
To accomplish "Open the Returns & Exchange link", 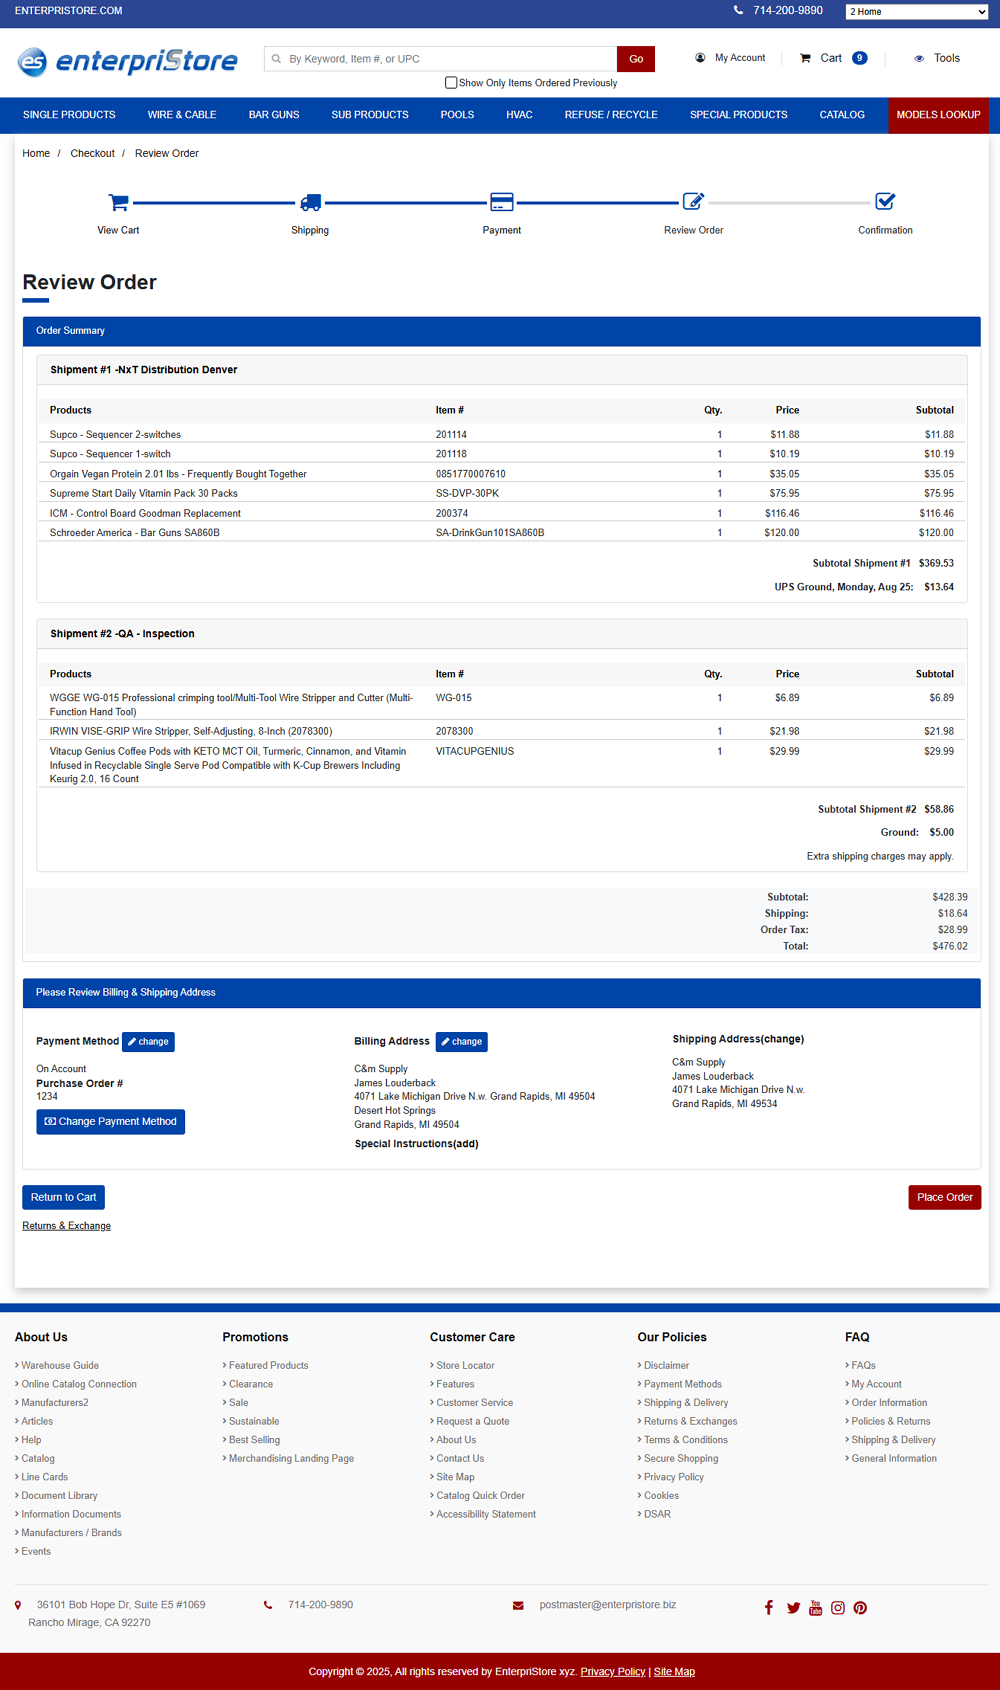I will pyautogui.click(x=67, y=1226).
